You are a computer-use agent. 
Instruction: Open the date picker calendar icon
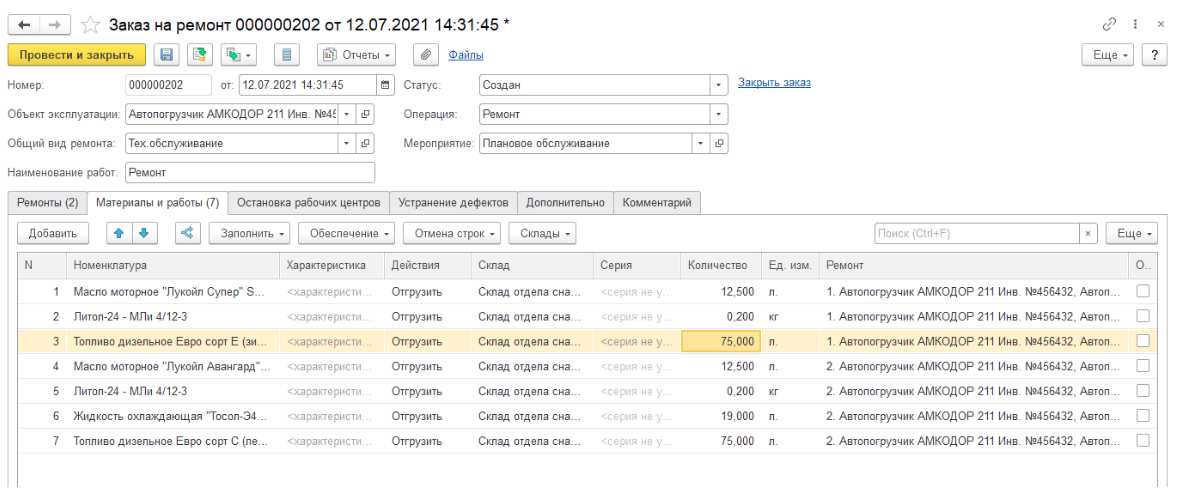coord(385,85)
